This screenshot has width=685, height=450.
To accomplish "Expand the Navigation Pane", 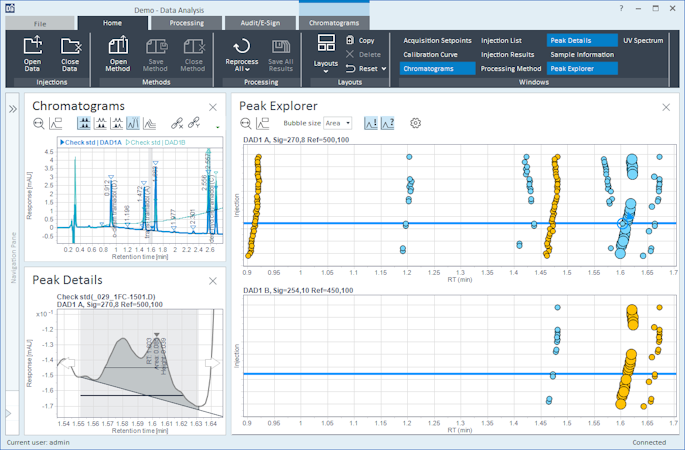I will 13,107.
